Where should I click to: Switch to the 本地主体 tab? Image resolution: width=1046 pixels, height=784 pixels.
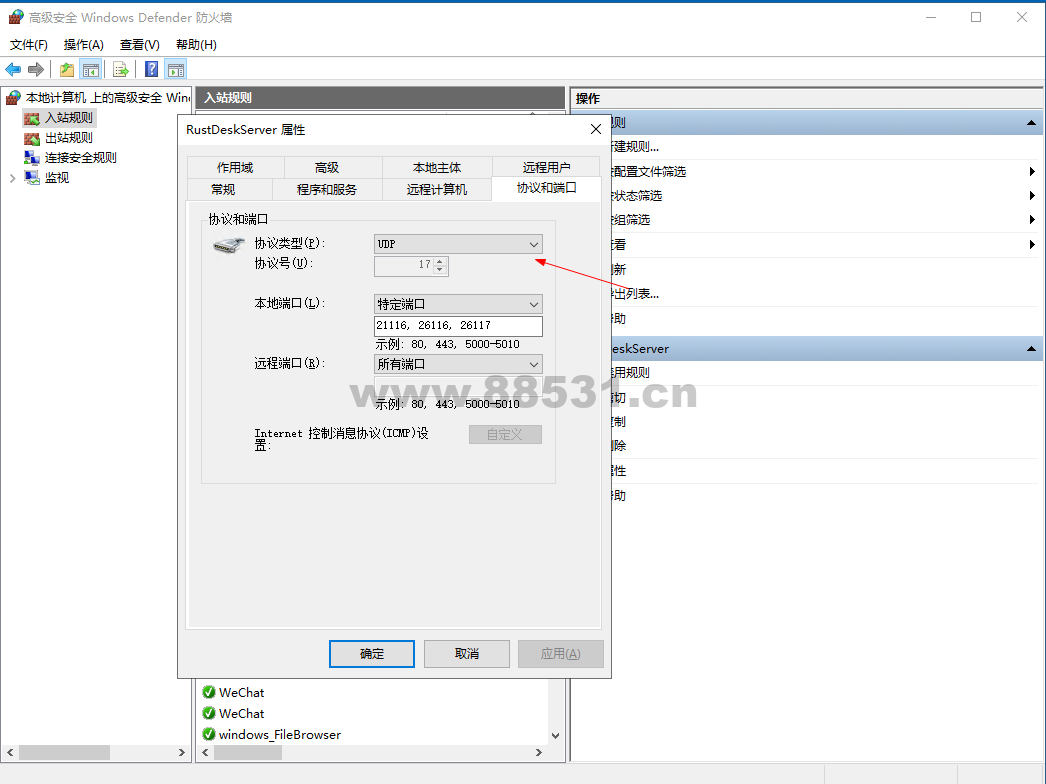click(437, 167)
